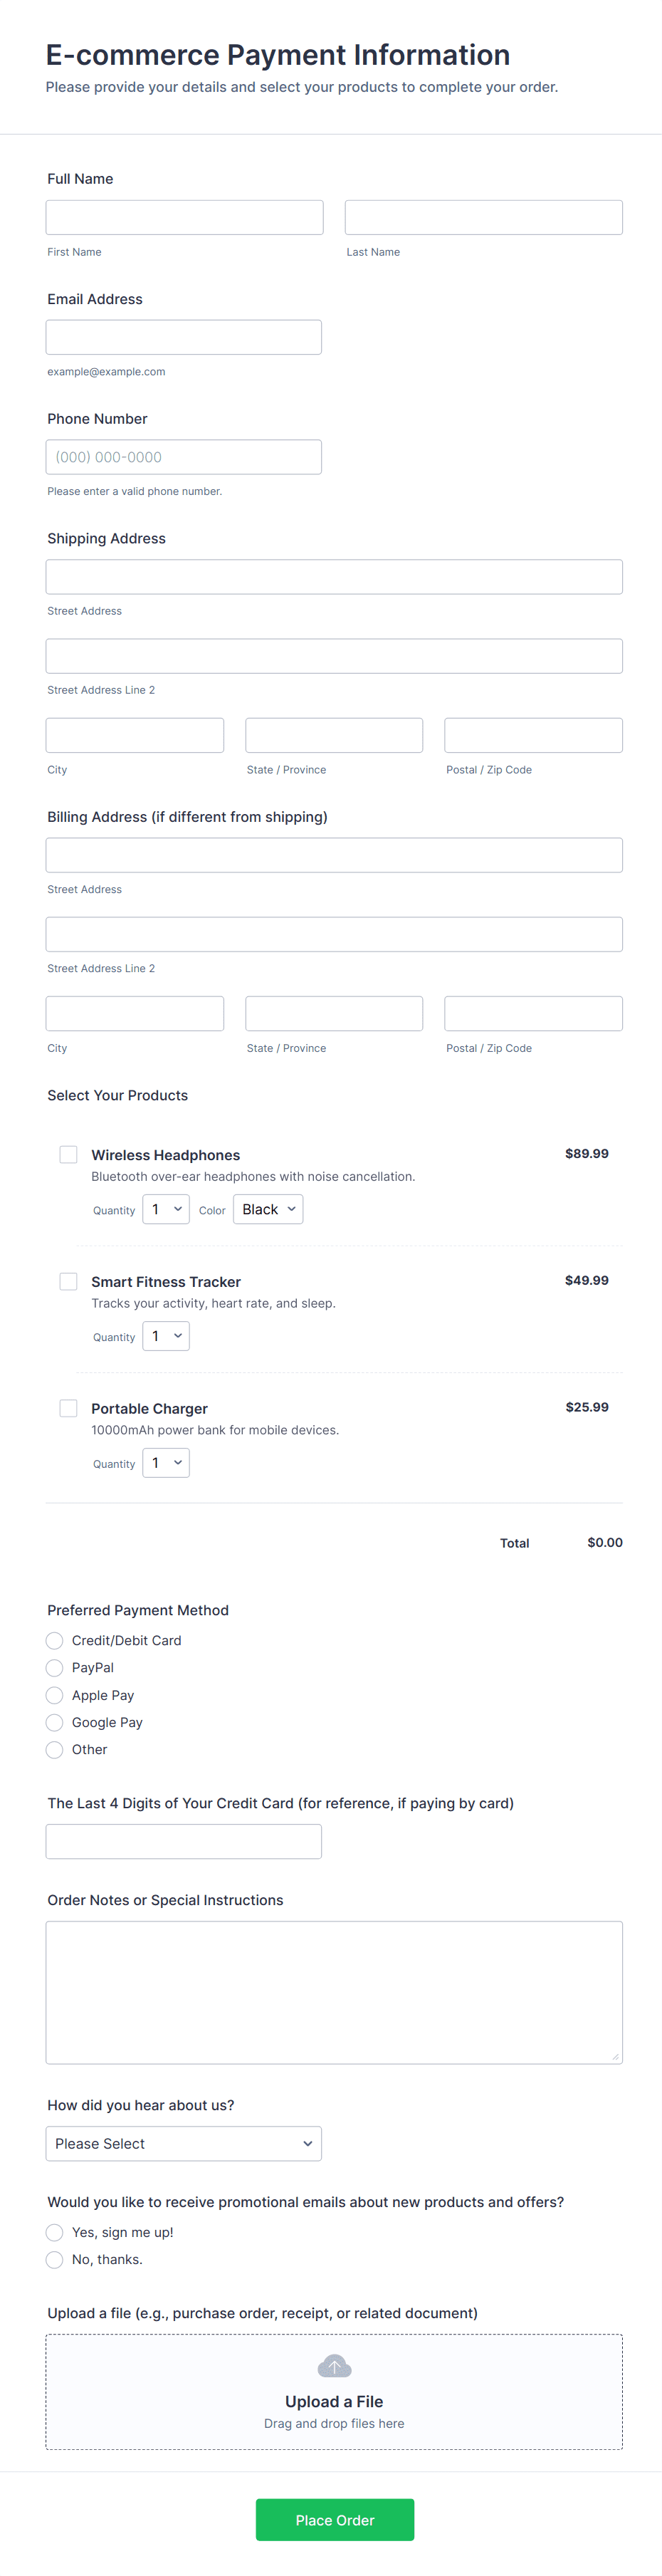
Task: Select Google Pay radio button
Action: click(55, 1722)
